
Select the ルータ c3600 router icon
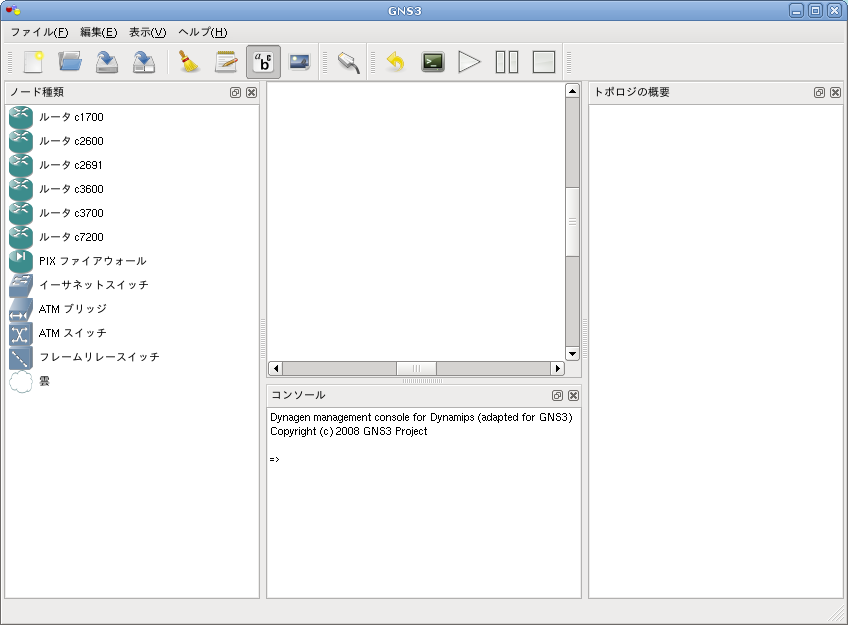tap(21, 189)
